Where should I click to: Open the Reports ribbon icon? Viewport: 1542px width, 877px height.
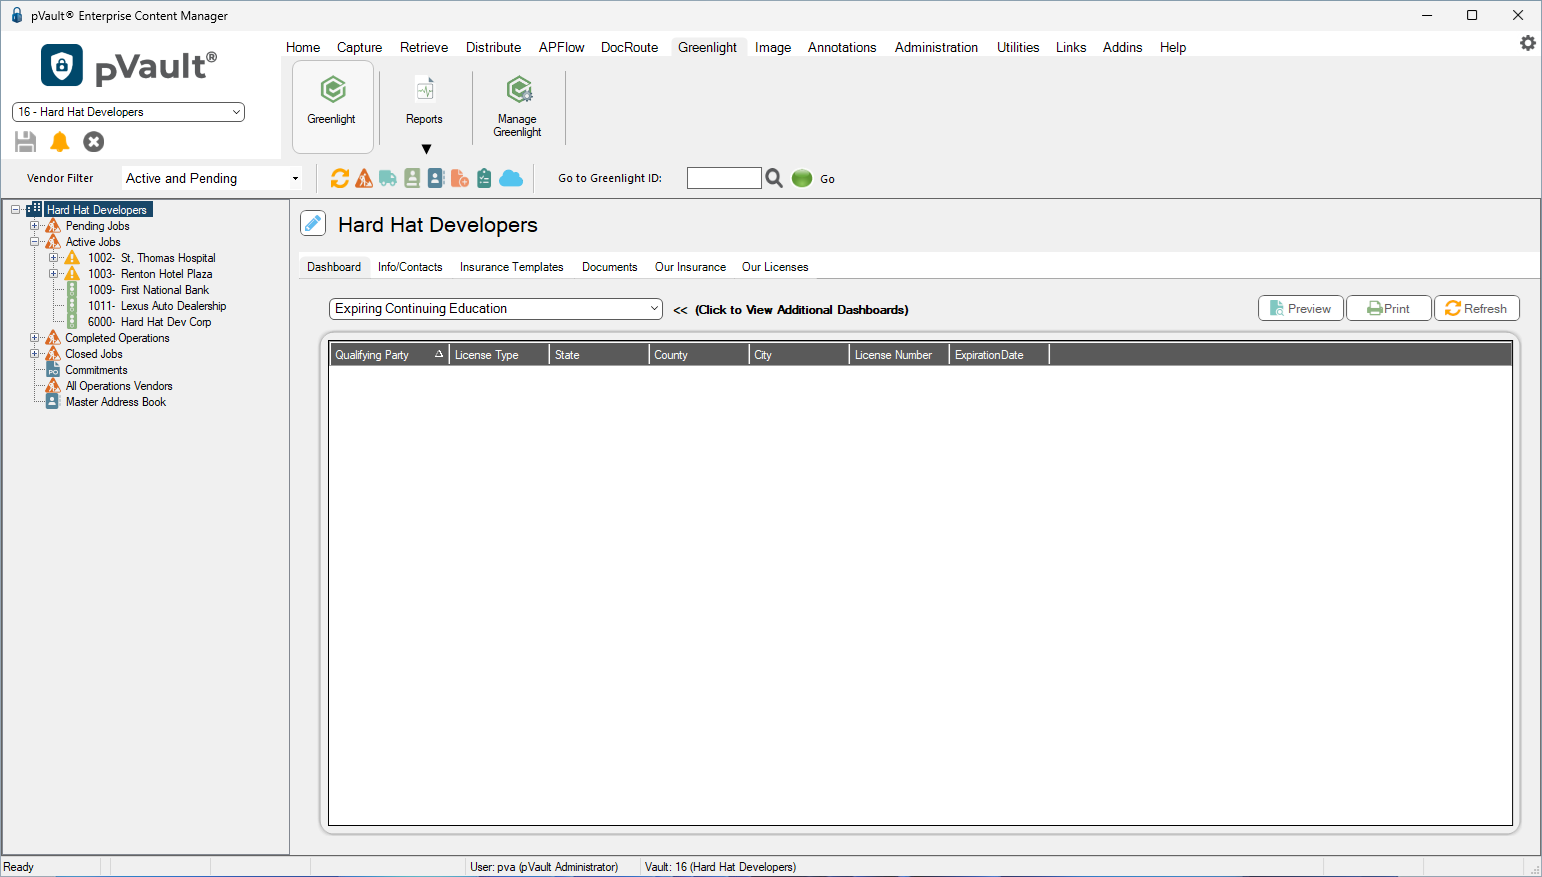[425, 90]
